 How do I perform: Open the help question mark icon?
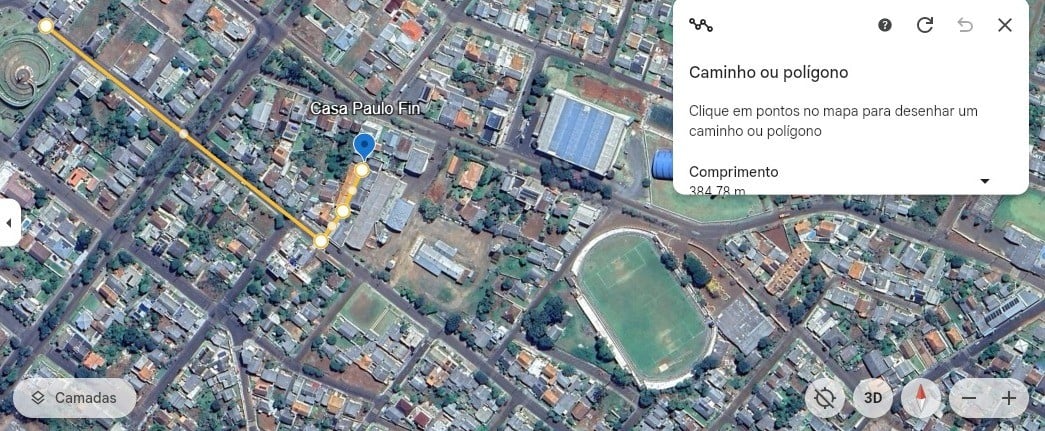(x=884, y=25)
